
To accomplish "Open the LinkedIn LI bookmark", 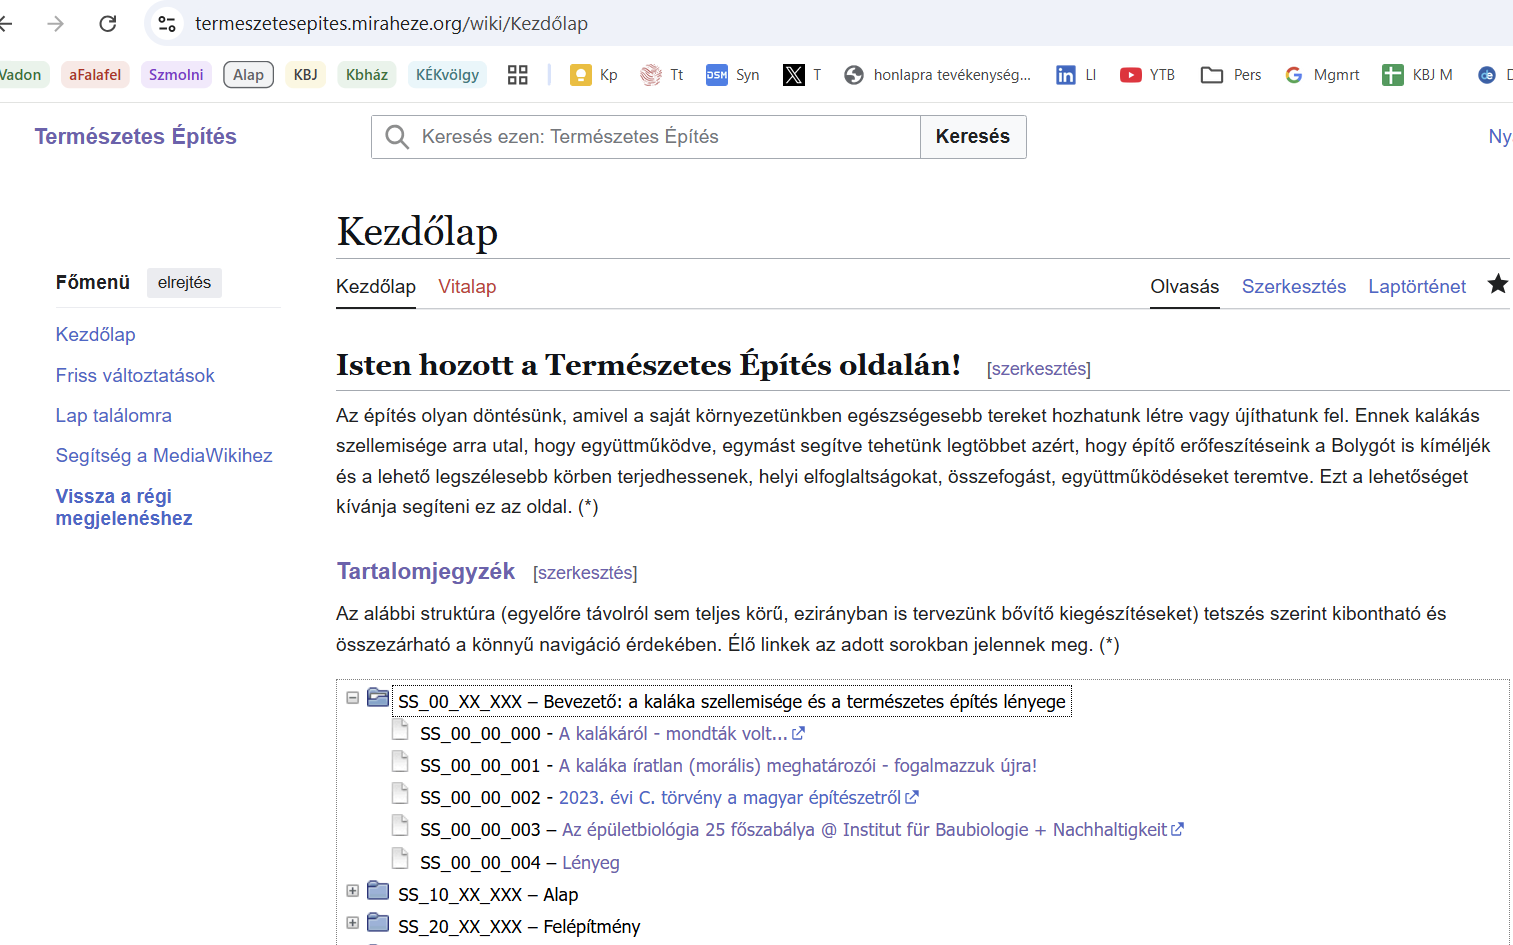I will [x=1077, y=75].
